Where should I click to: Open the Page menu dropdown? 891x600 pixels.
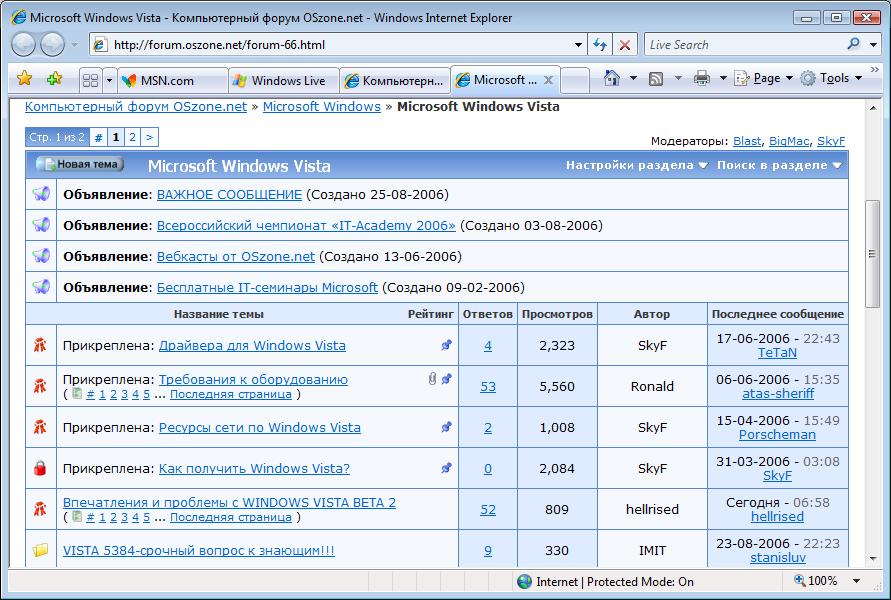pos(765,78)
